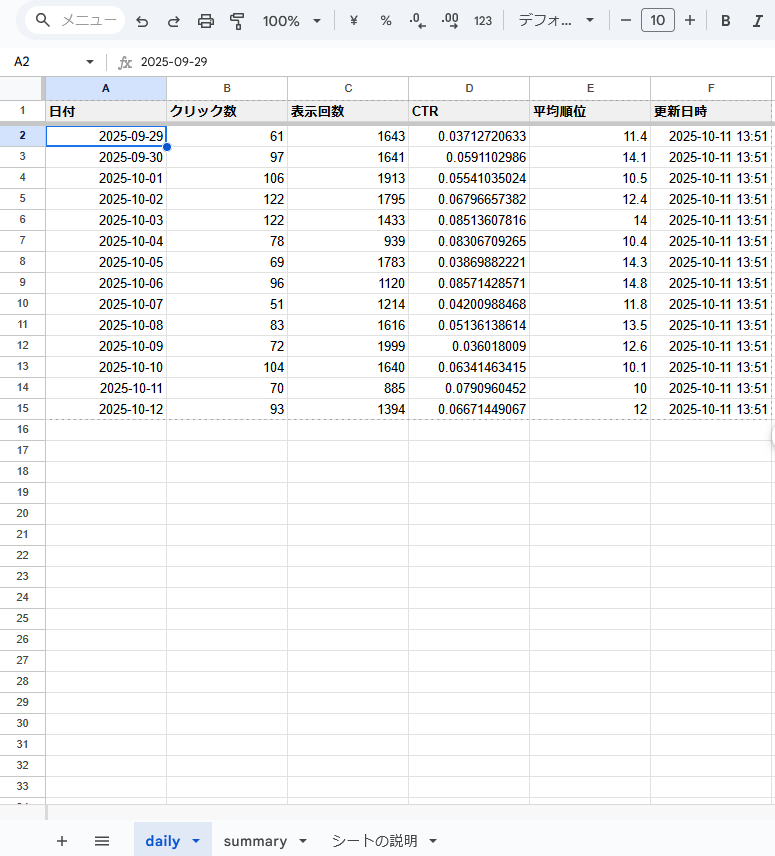Apply percent number format
The image size is (775, 856).
pos(385,21)
